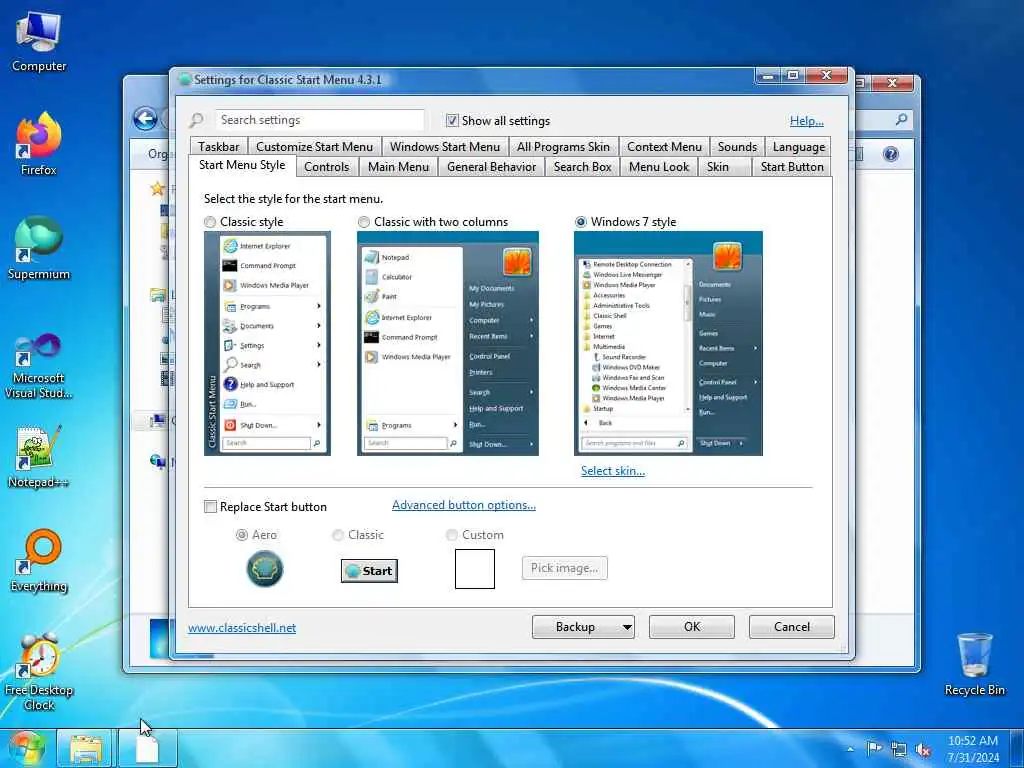The height and width of the screenshot is (768, 1024).
Task: Click the OK button
Action: pyautogui.click(x=692, y=627)
